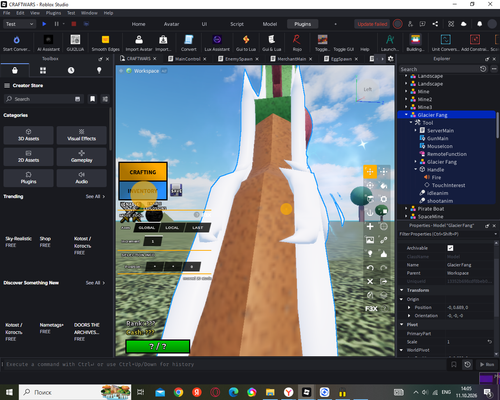
Task: Select the GunMain script in Explorer
Action: (x=437, y=138)
